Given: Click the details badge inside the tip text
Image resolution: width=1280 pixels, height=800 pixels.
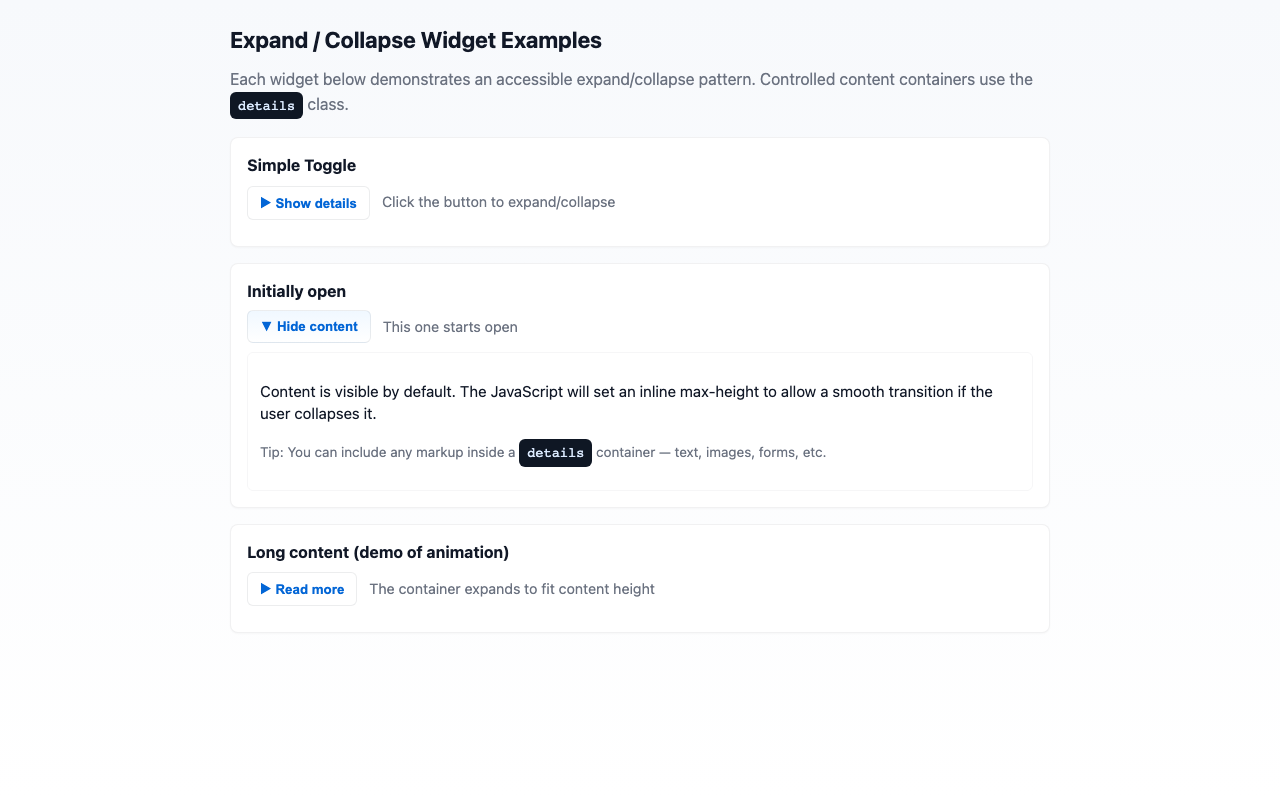Looking at the screenshot, I should tap(555, 452).
